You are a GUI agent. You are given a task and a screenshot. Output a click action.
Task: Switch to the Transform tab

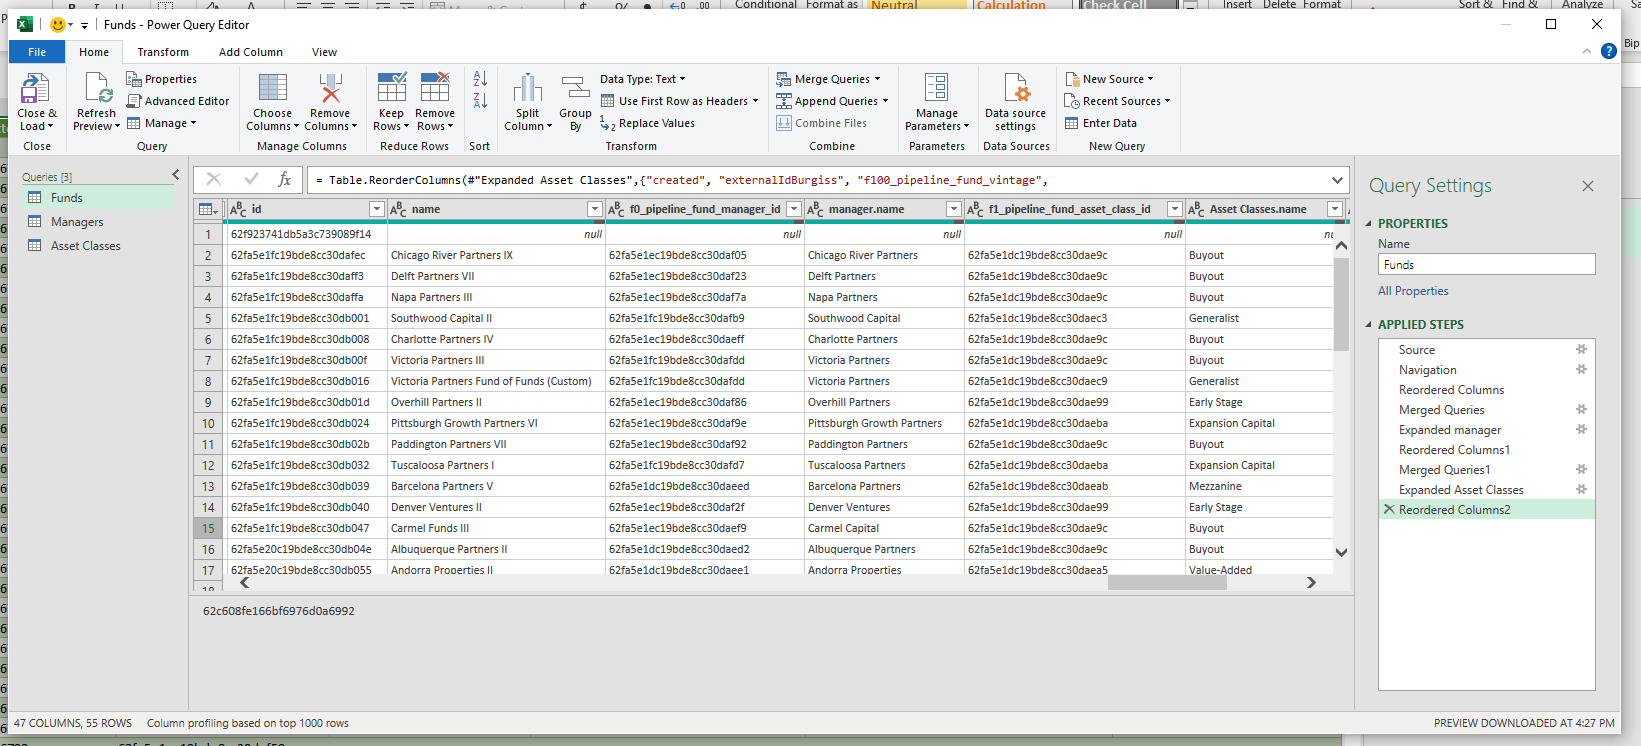pos(163,52)
